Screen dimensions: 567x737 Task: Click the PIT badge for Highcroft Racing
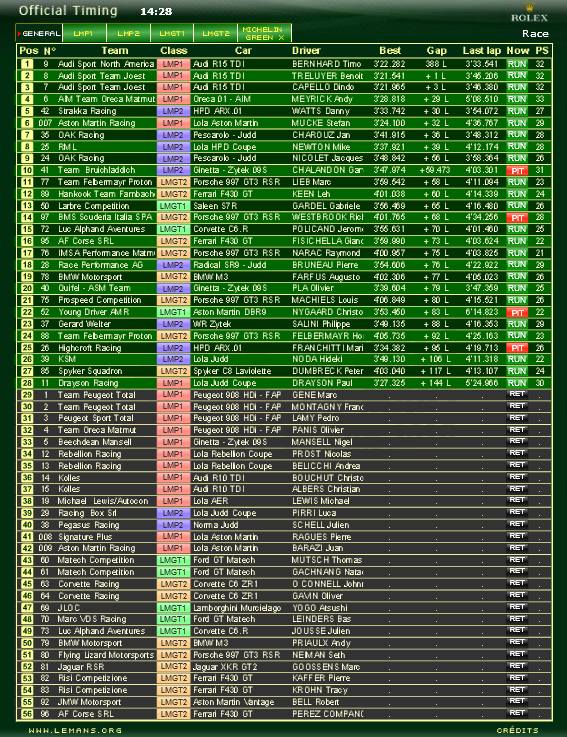coord(517,348)
